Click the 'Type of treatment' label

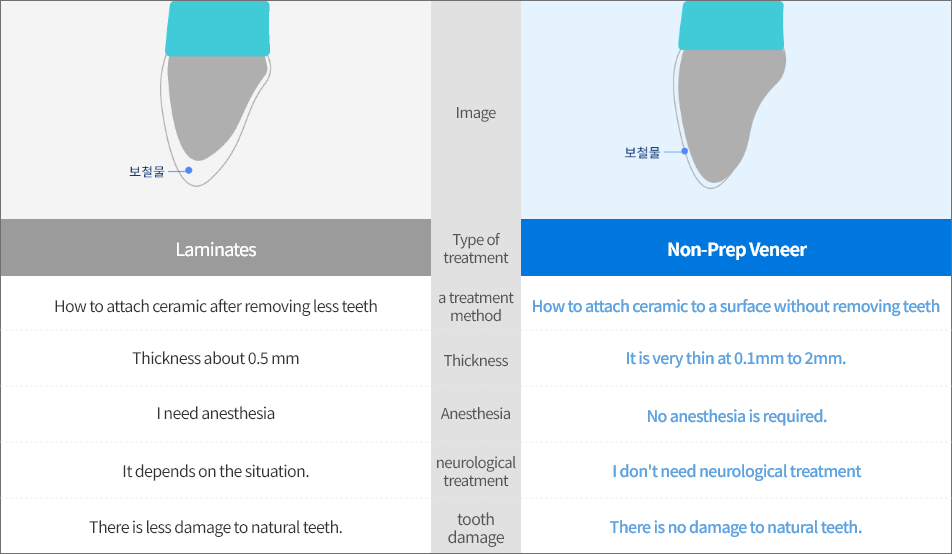476,248
